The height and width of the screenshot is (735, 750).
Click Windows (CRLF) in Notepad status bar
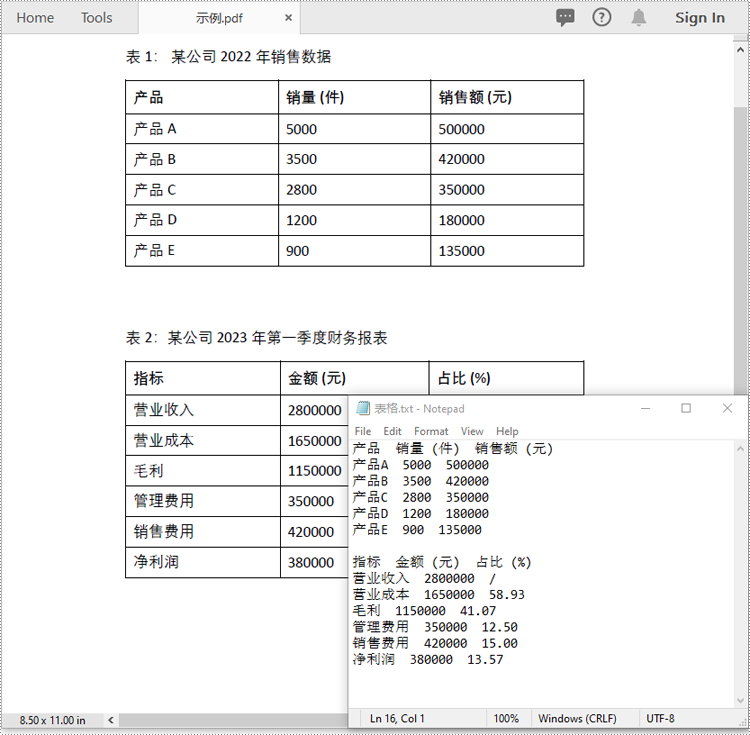pos(577,719)
